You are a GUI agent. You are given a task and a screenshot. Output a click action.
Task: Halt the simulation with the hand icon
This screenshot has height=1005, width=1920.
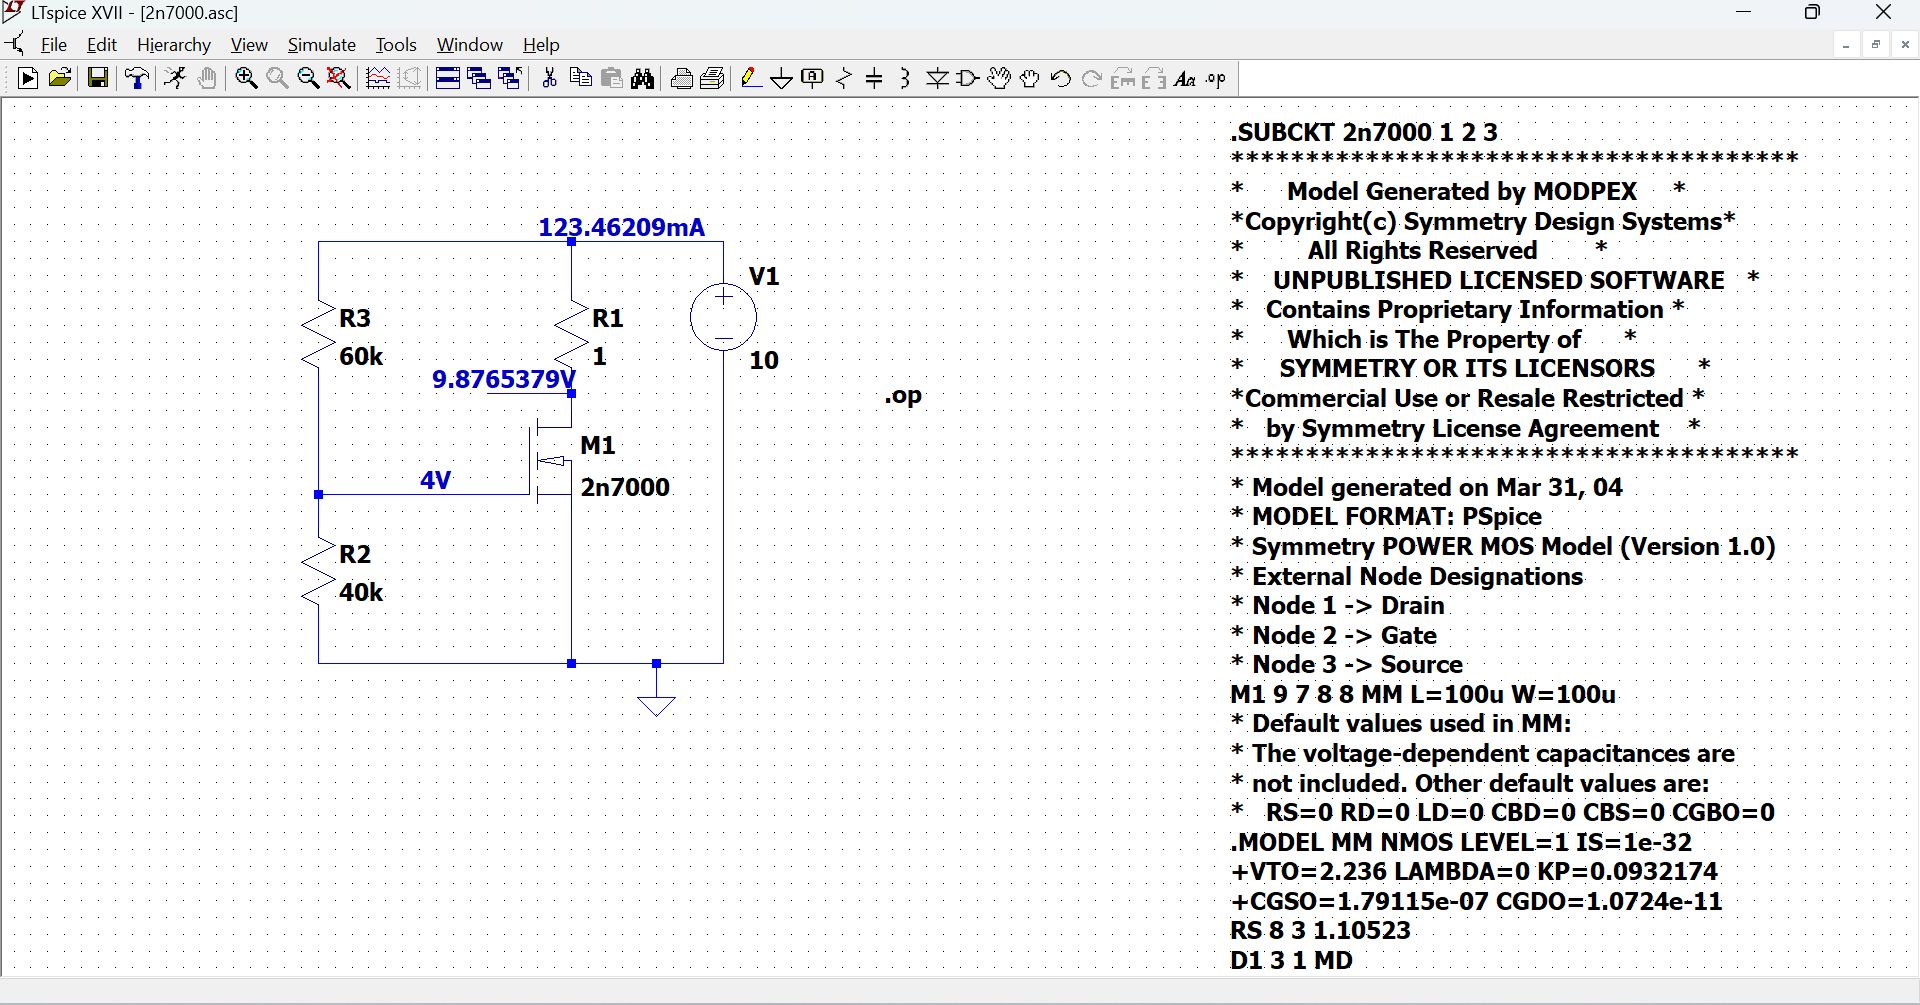click(207, 79)
